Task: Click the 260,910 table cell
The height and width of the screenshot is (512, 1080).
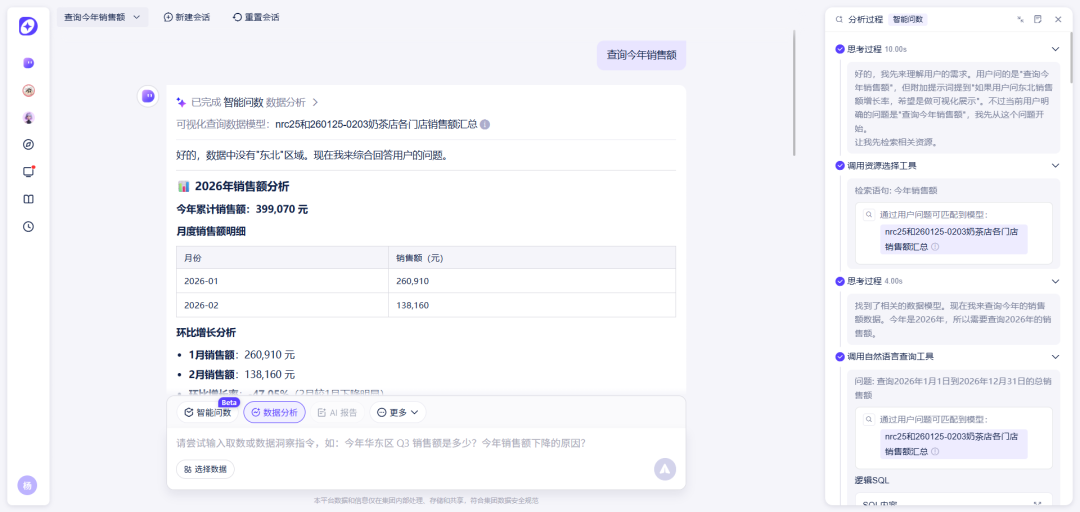Action: click(532, 280)
